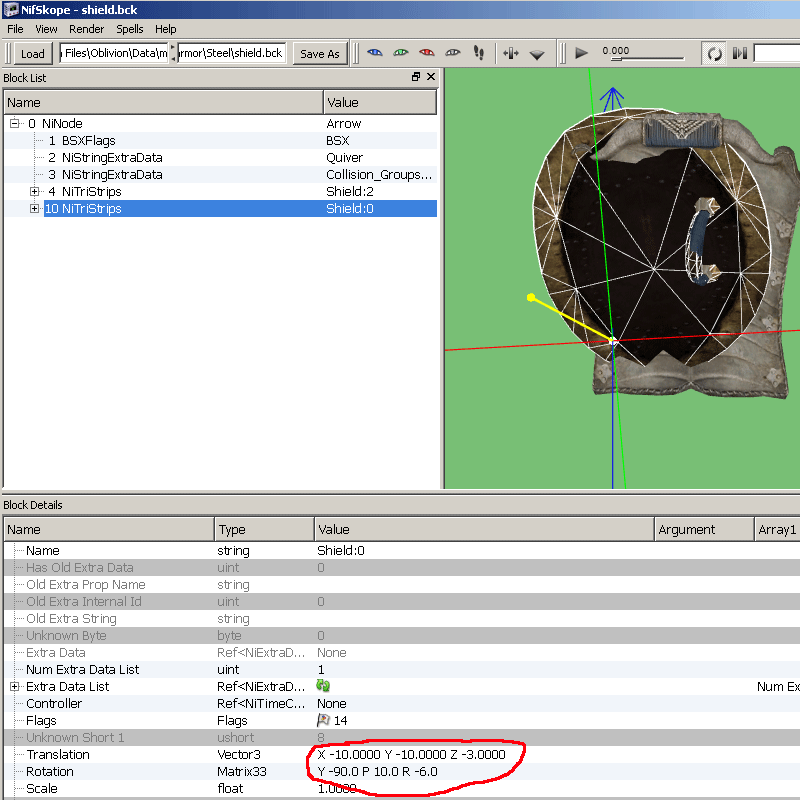The height and width of the screenshot is (800, 800).
Task: Select the Controller value None
Action: coord(332,703)
